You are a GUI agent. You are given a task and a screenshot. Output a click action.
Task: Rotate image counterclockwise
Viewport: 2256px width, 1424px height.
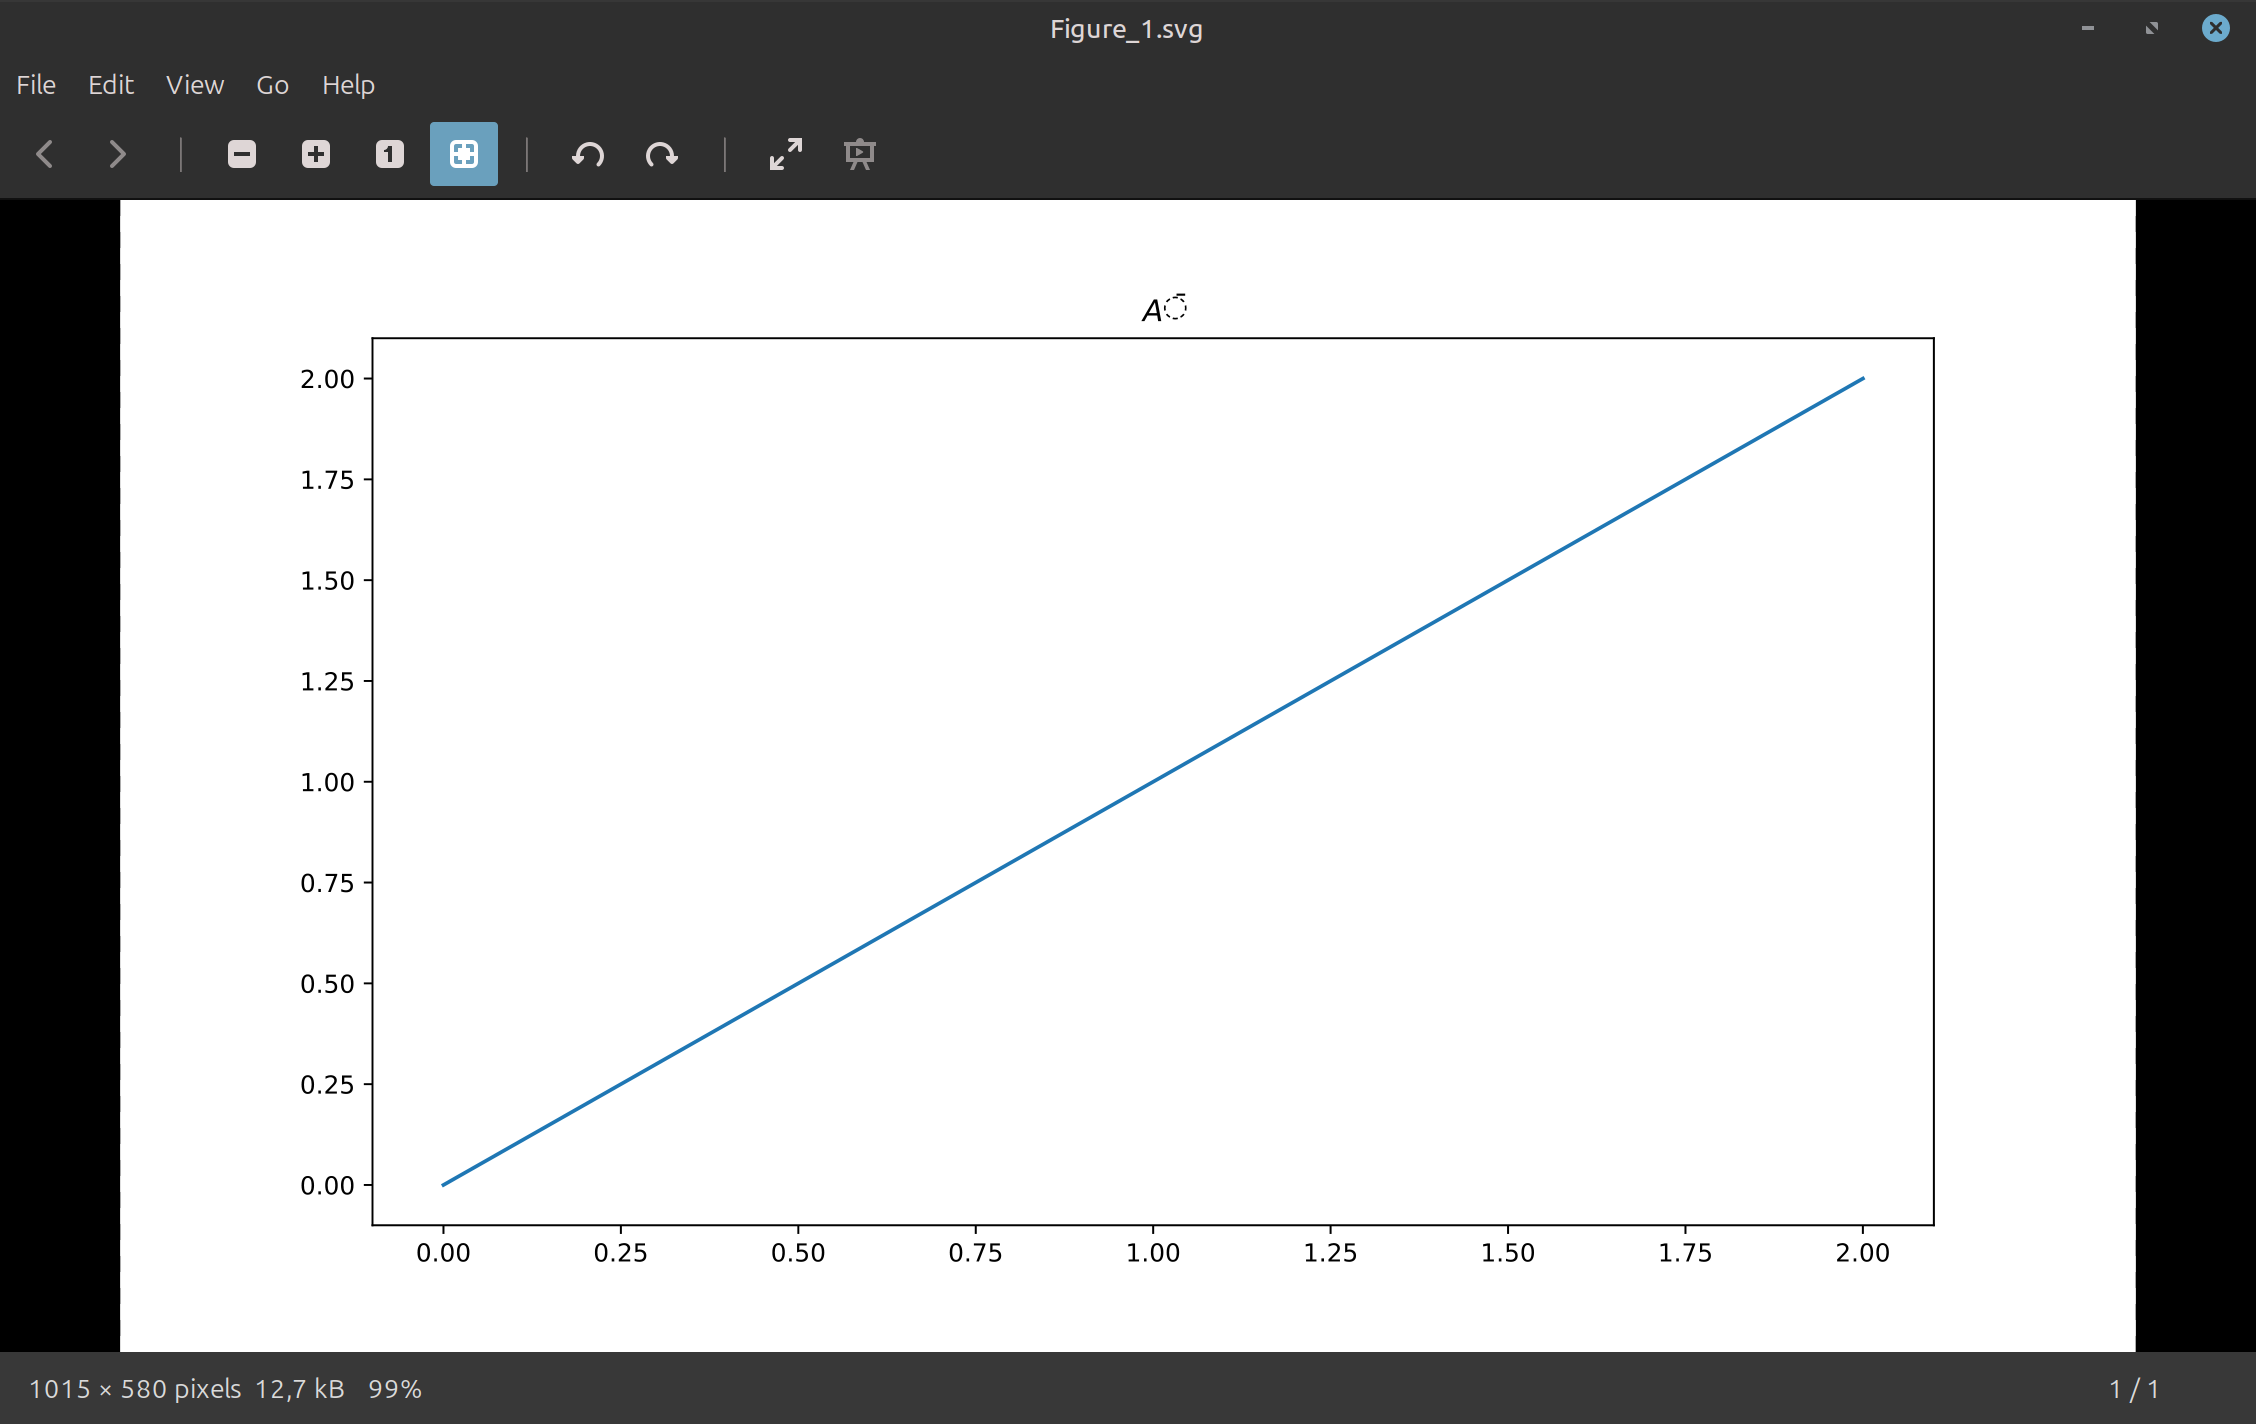[x=588, y=154]
